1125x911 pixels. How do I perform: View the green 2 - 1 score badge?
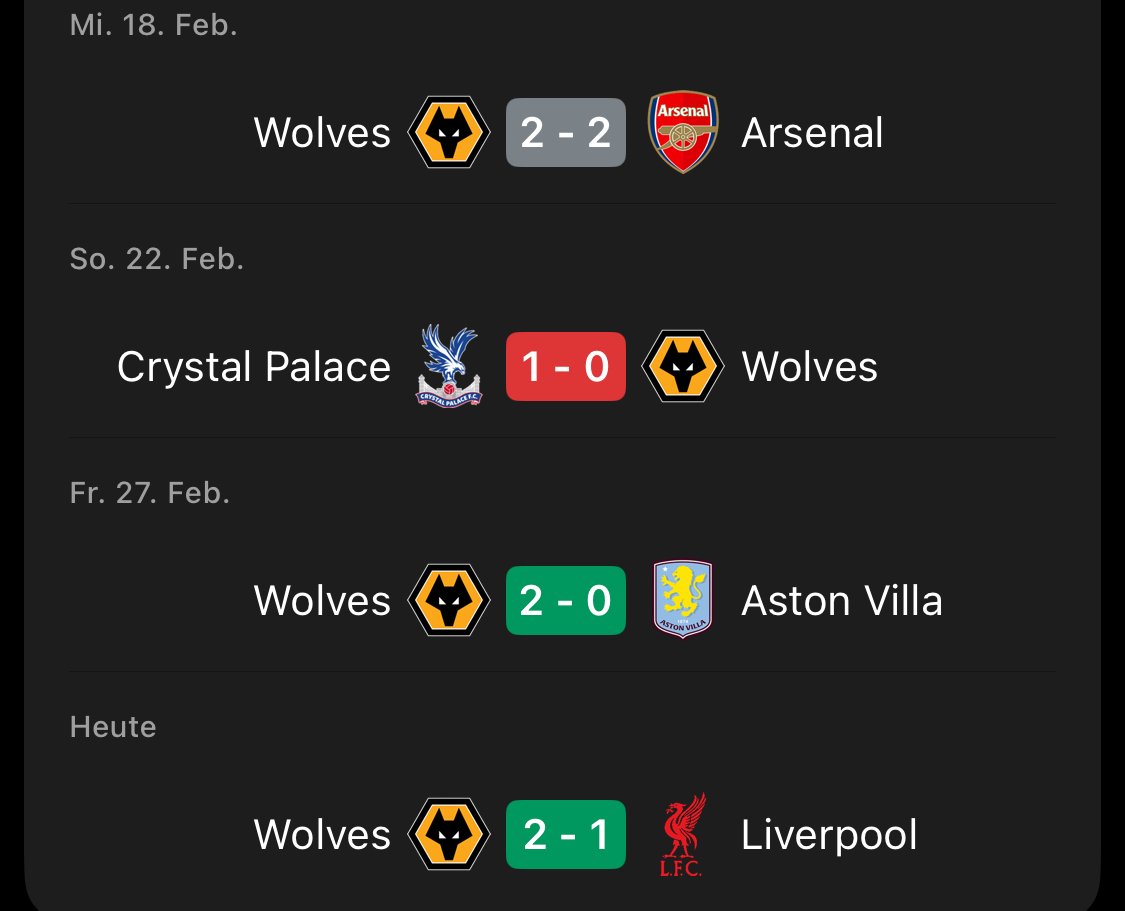point(565,834)
